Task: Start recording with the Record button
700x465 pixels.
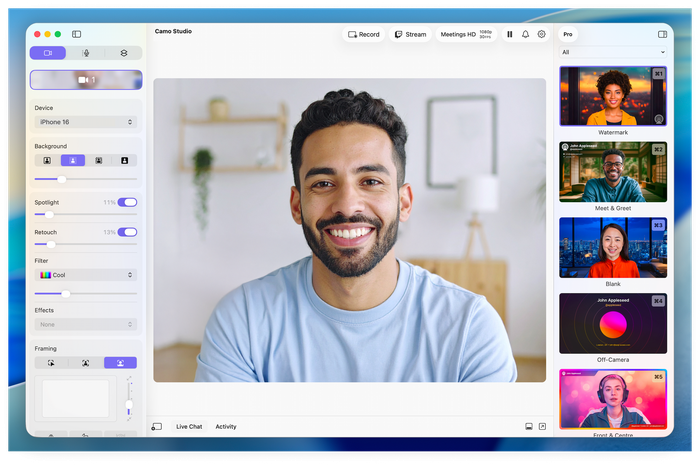Action: [363, 34]
